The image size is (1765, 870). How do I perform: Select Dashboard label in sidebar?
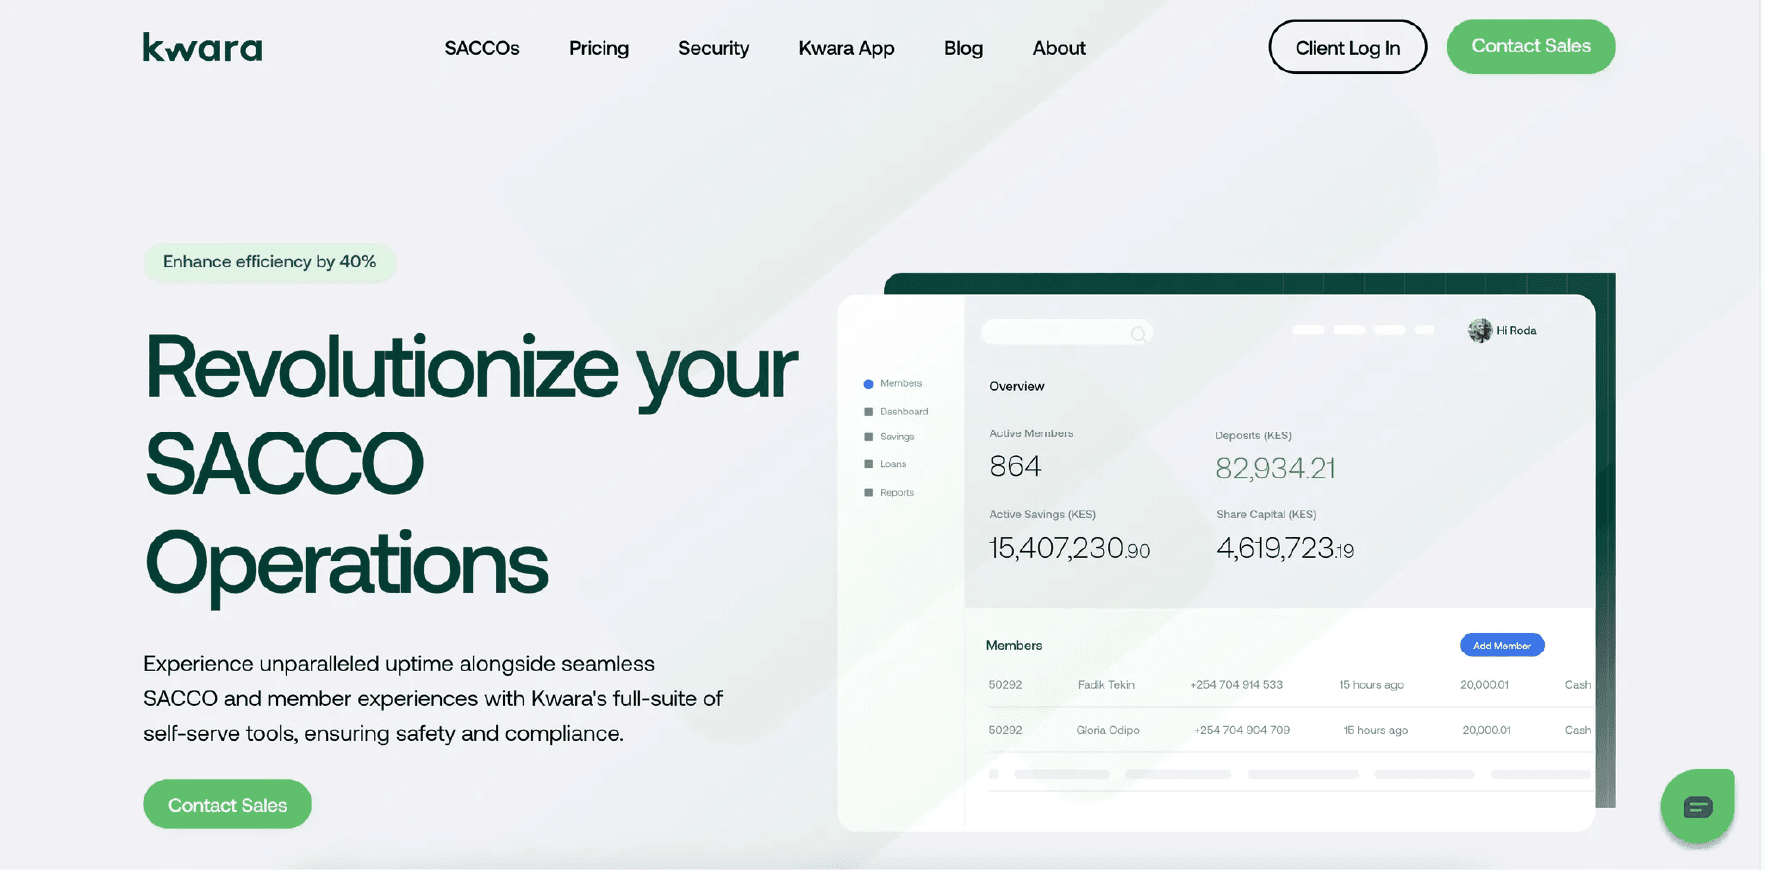[904, 412]
